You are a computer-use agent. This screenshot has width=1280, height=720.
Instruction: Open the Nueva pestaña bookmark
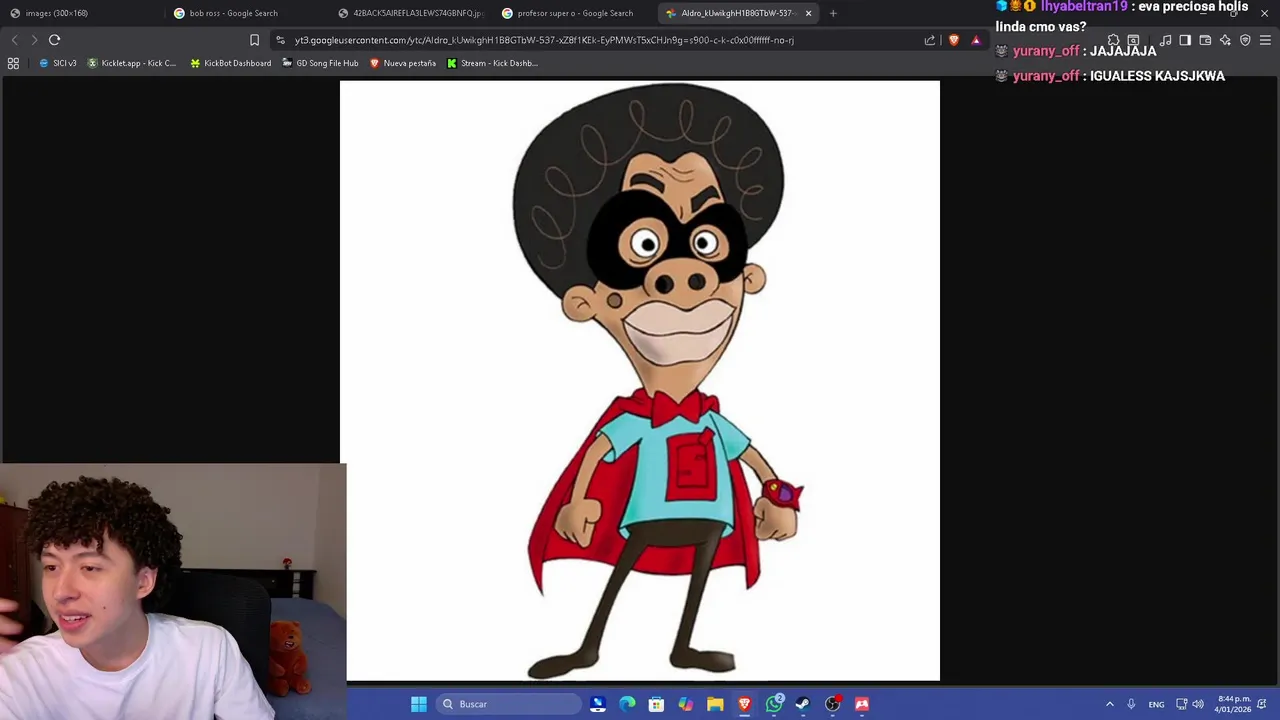tap(403, 63)
